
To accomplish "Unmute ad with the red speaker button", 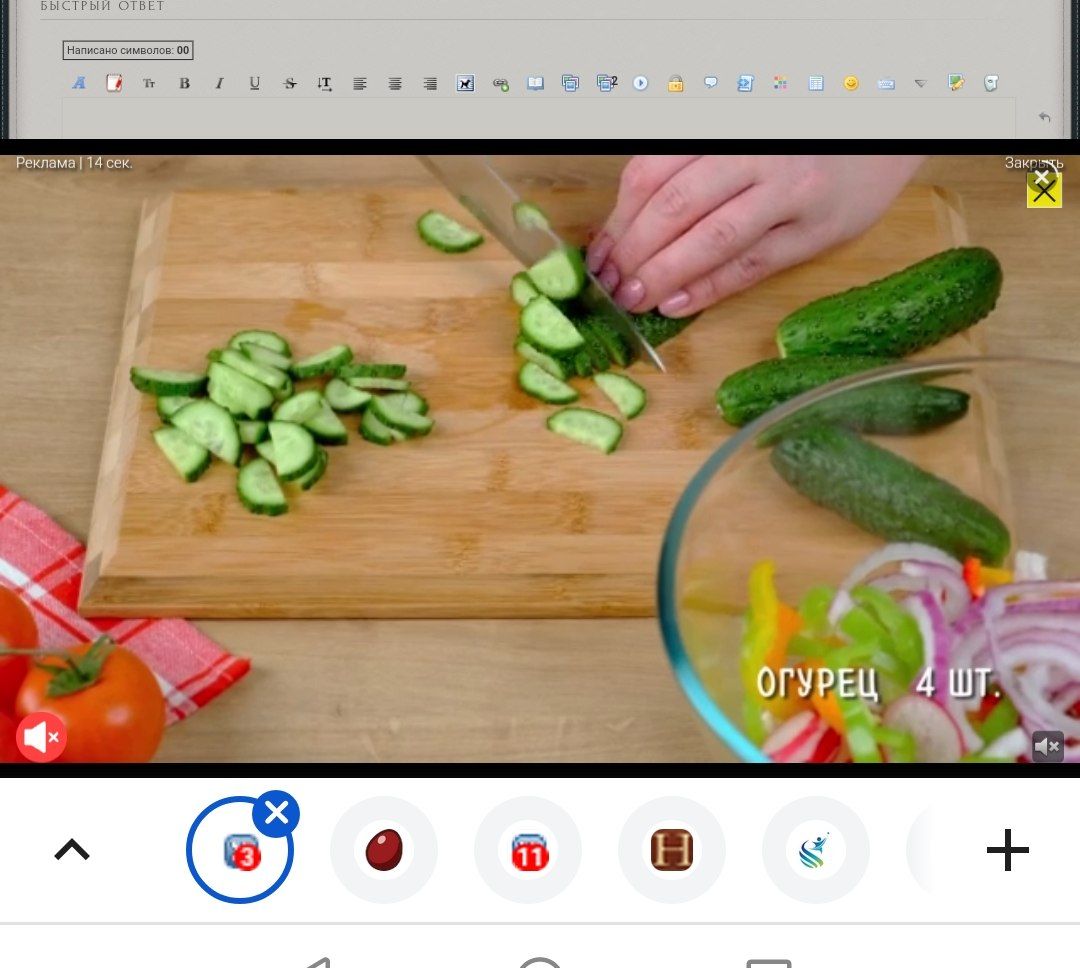I will [41, 737].
